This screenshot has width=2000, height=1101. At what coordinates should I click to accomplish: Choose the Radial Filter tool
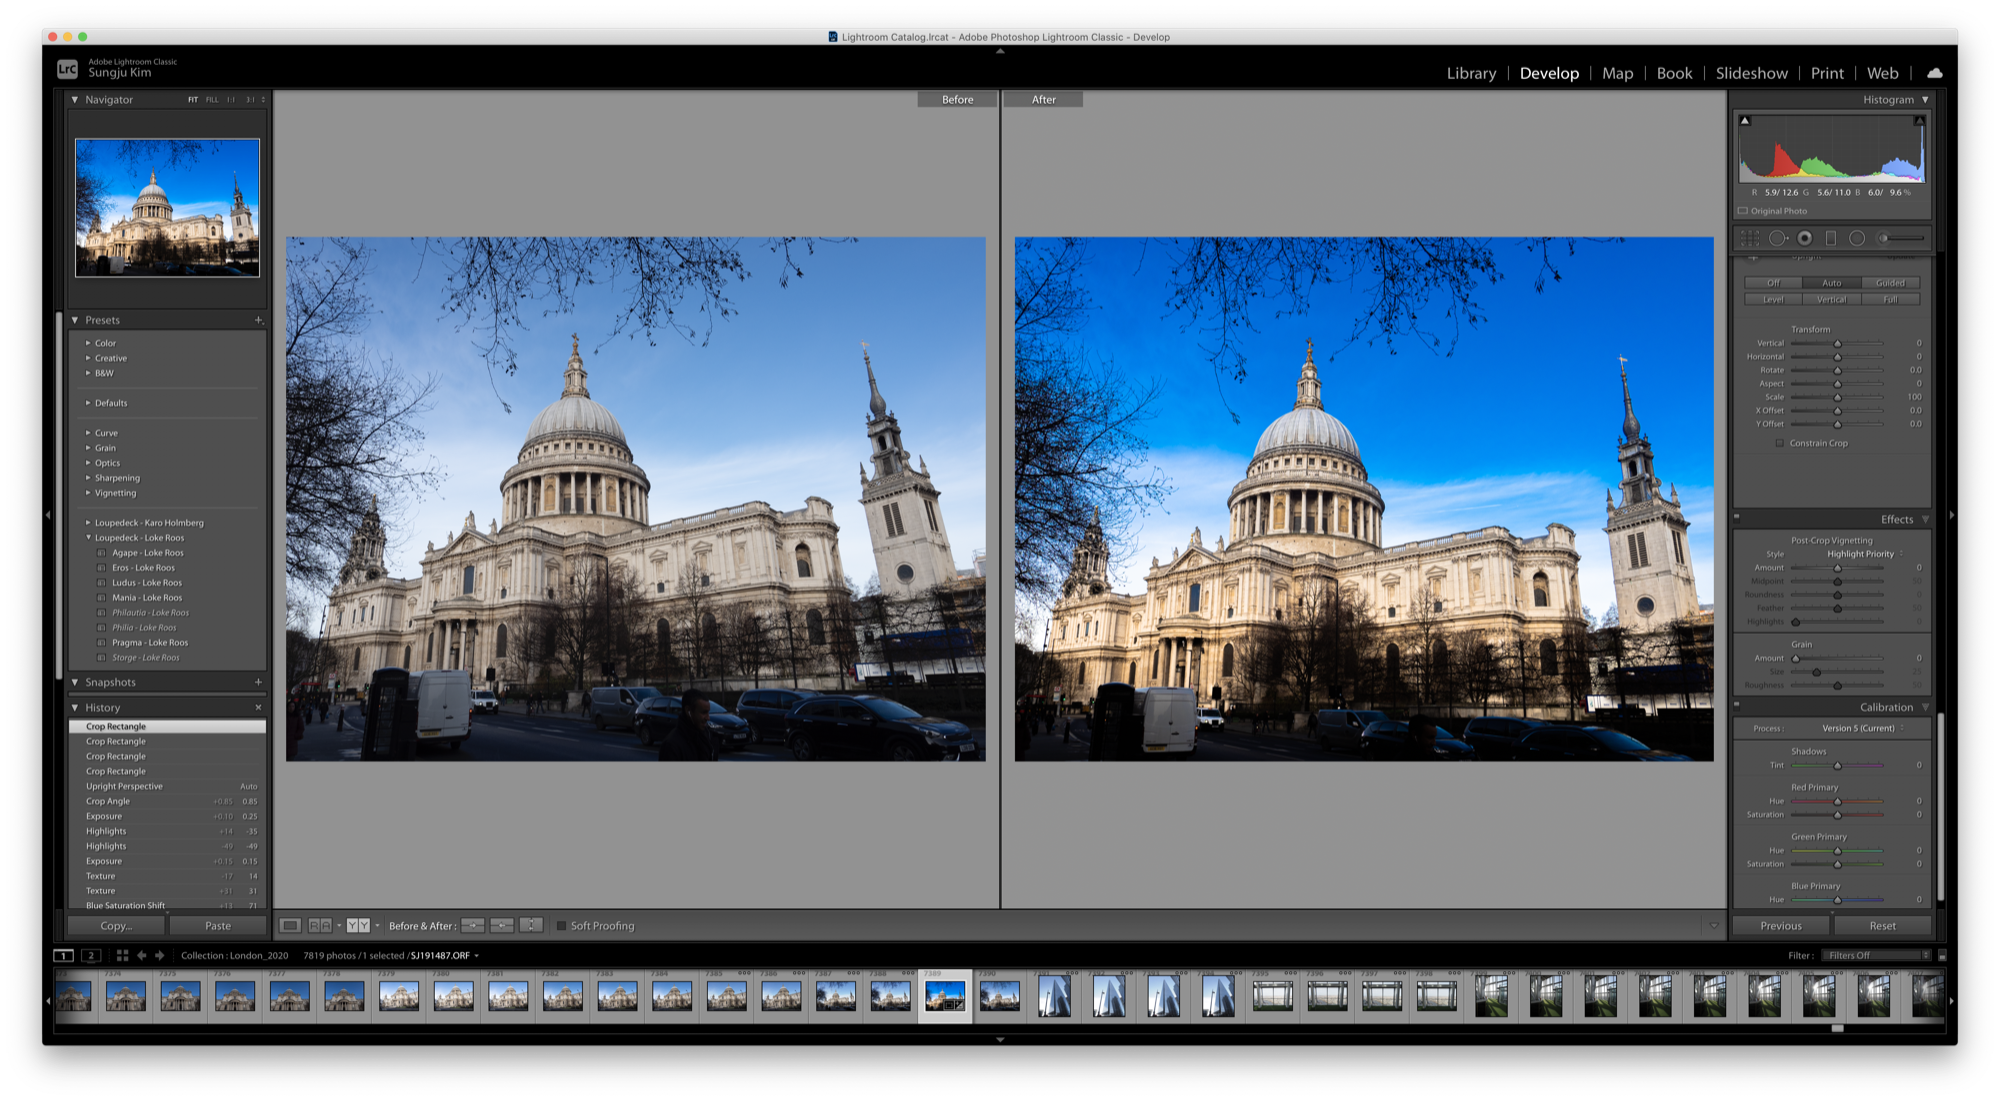click(x=1857, y=238)
